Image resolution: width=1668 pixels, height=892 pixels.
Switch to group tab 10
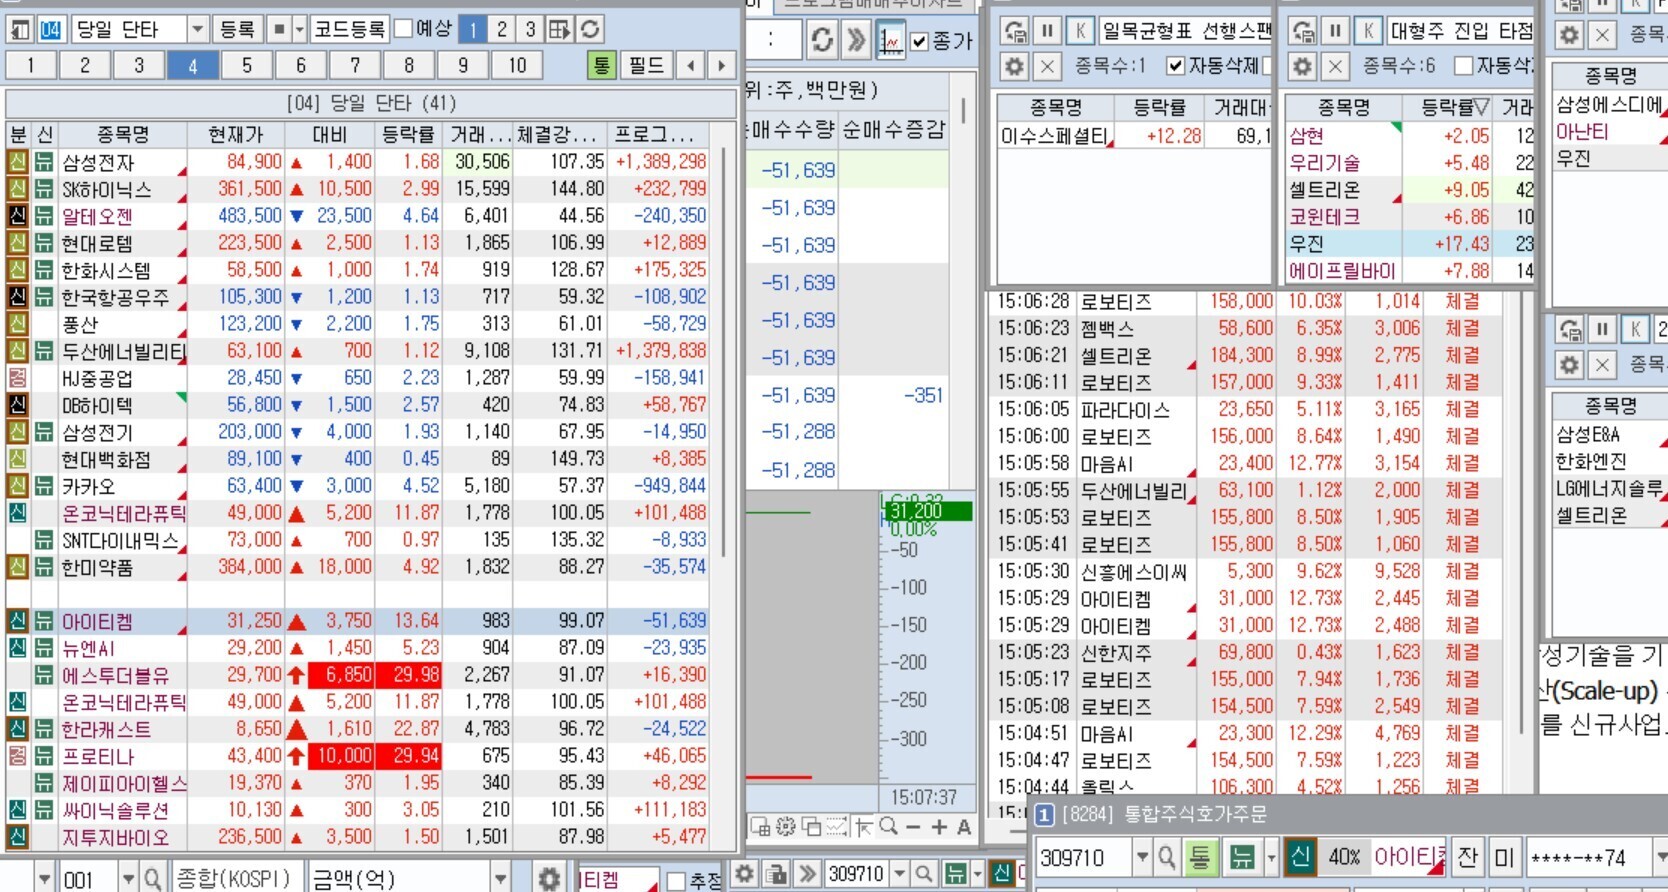(516, 66)
